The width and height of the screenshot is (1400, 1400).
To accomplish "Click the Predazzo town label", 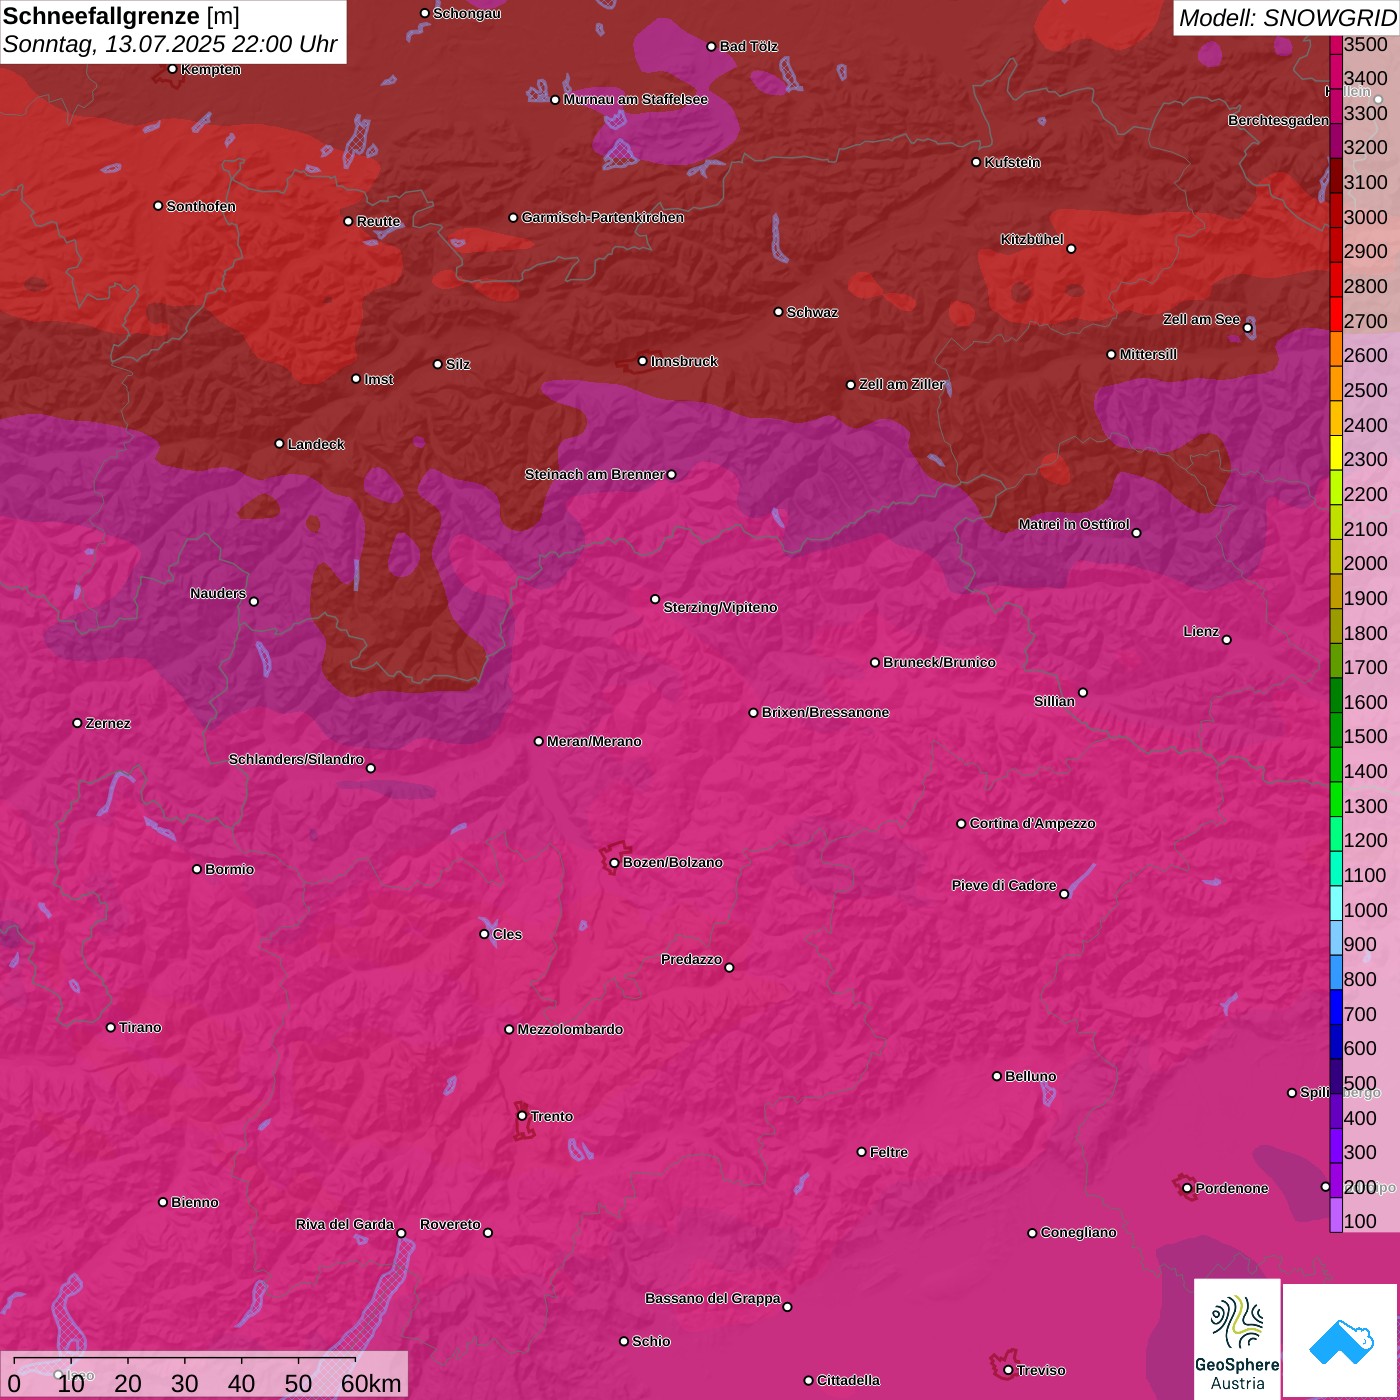I will pos(691,959).
